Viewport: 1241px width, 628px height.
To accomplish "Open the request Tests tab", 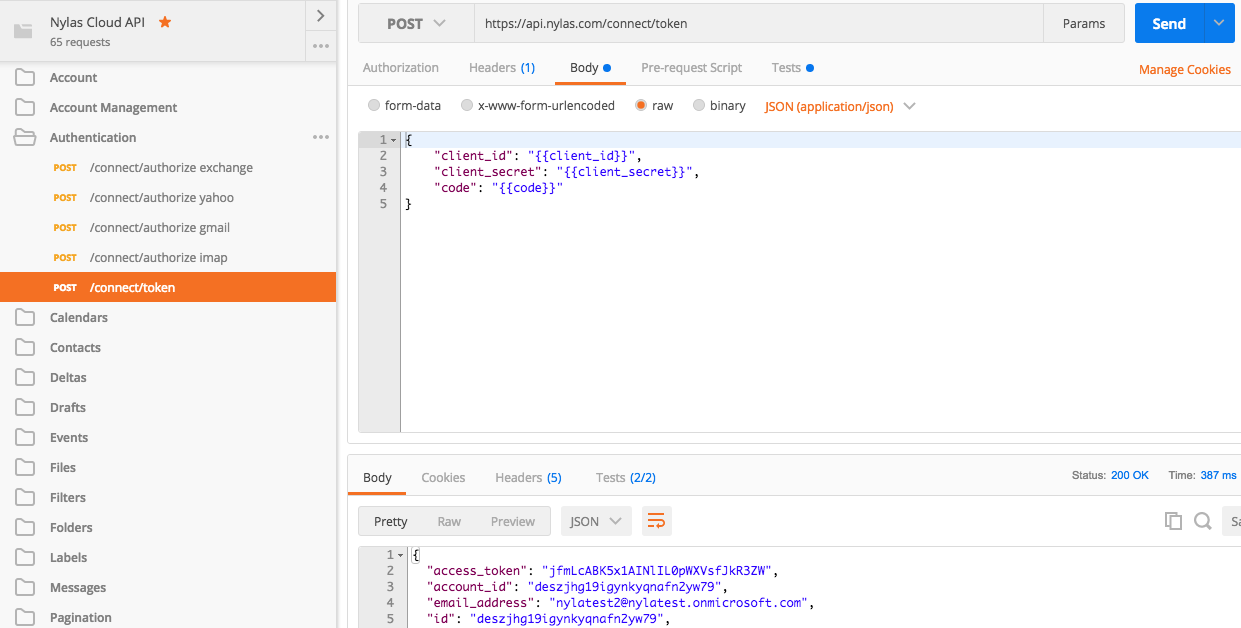I will [x=792, y=68].
